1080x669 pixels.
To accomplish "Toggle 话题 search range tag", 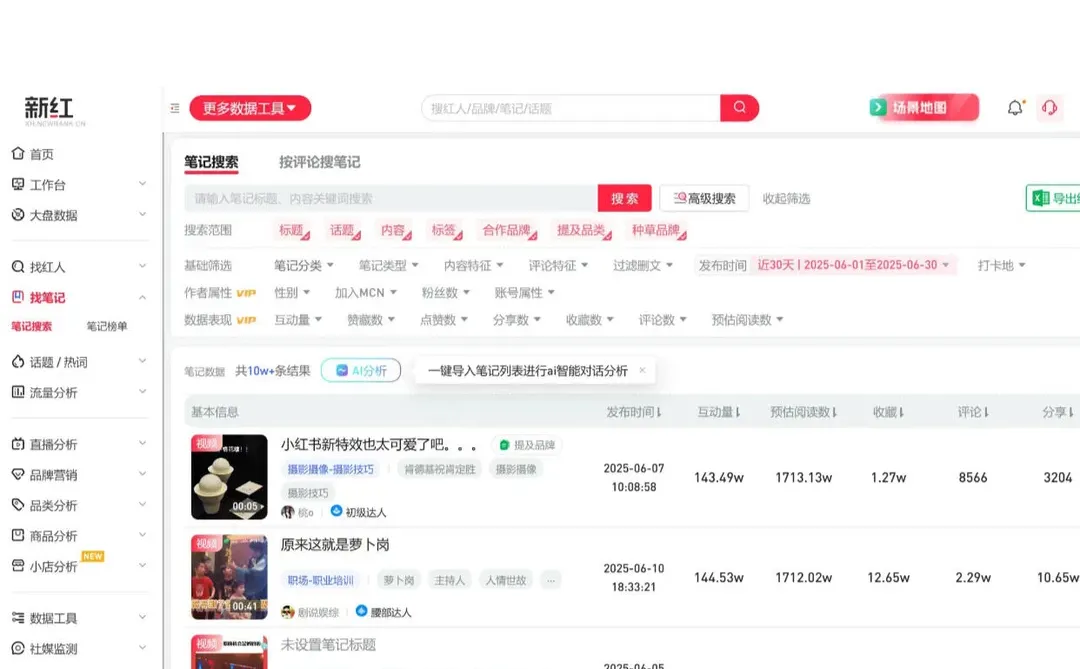I will [344, 230].
